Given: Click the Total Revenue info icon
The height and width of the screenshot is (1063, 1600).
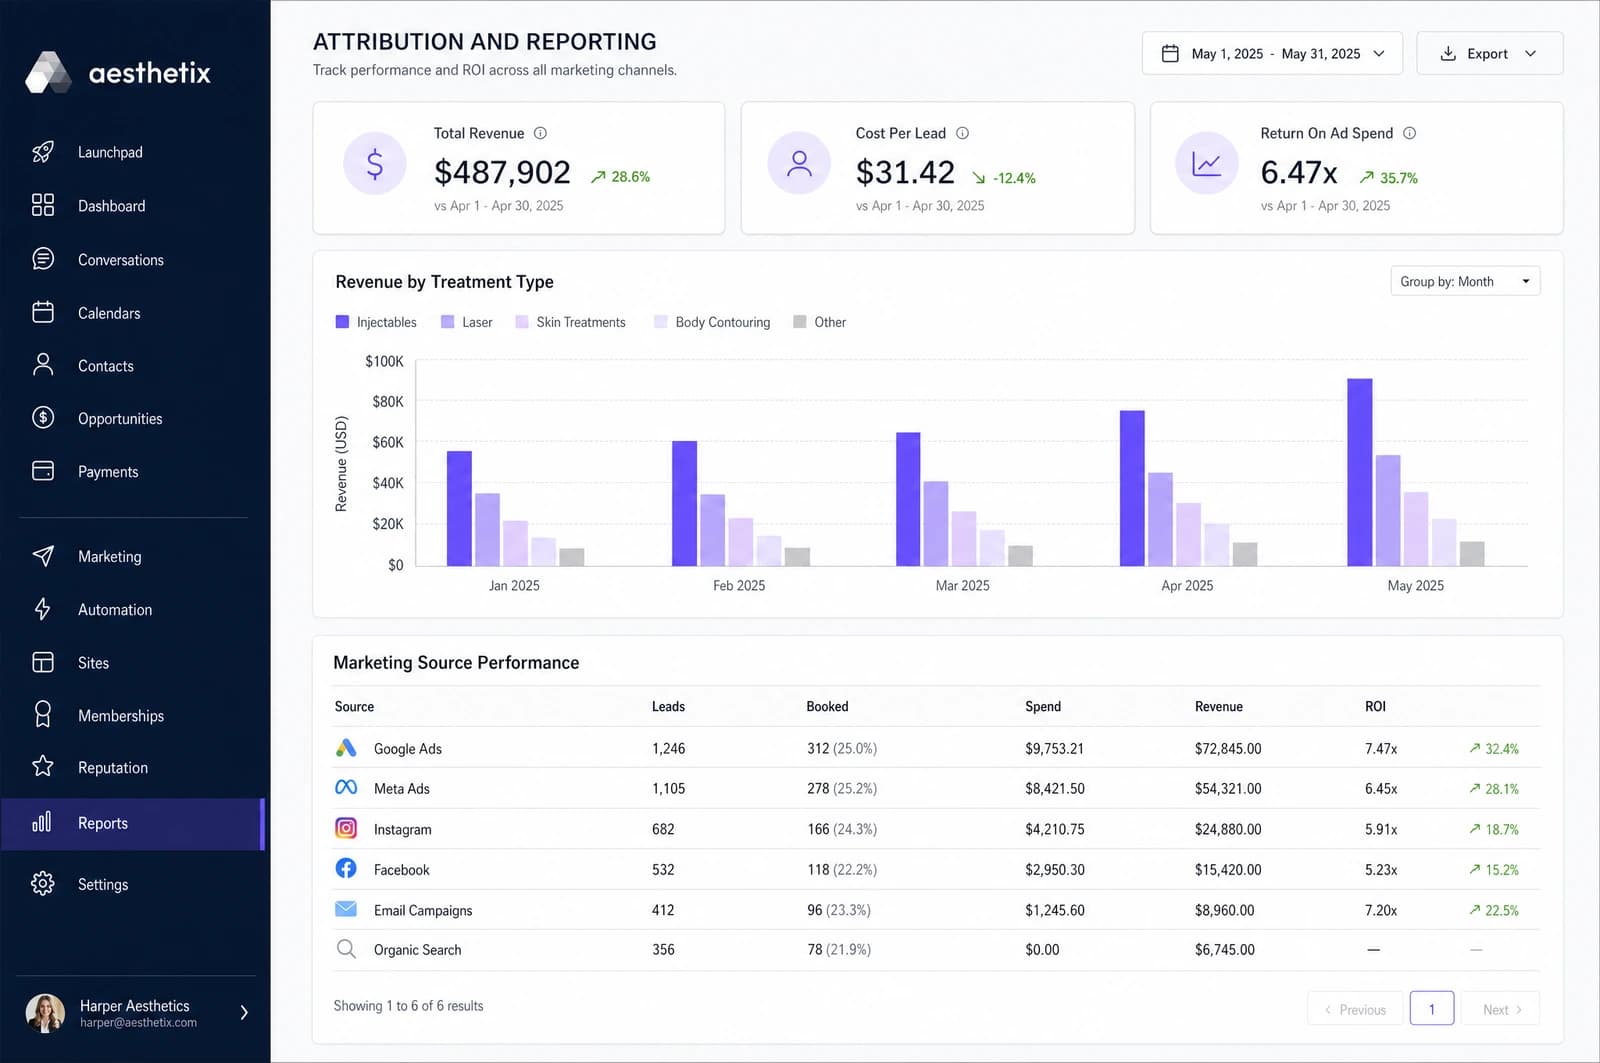Looking at the screenshot, I should coord(540,133).
